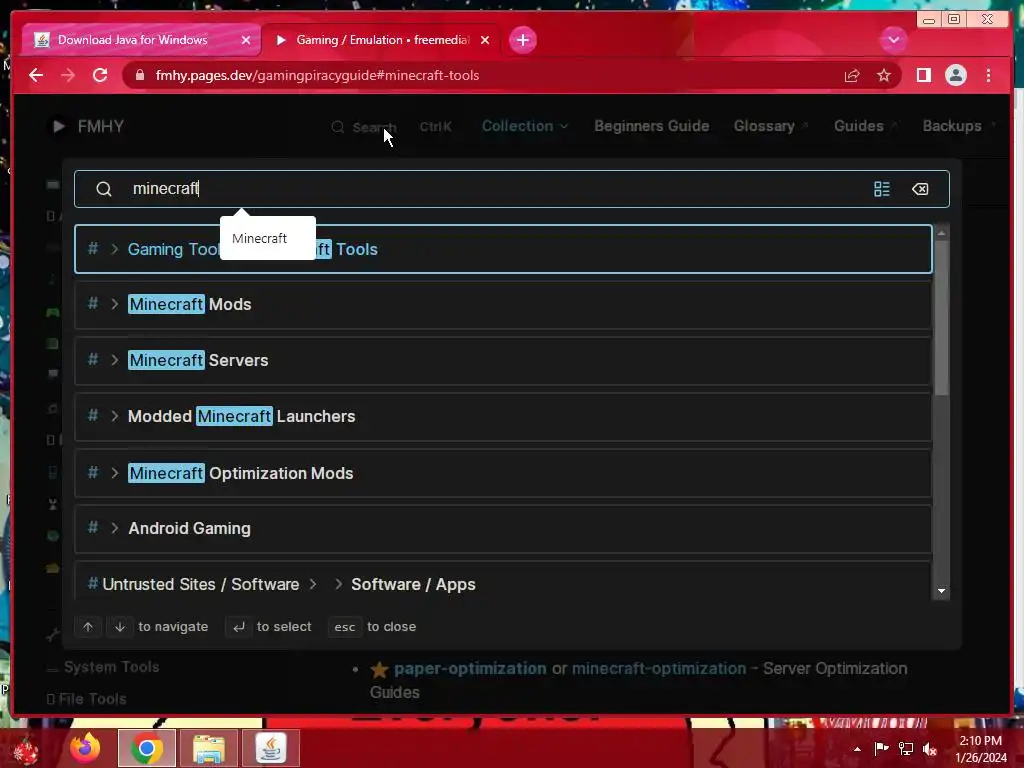Screen dimensions: 1024x768
Task: Click the network tray icon
Action: coord(906,749)
